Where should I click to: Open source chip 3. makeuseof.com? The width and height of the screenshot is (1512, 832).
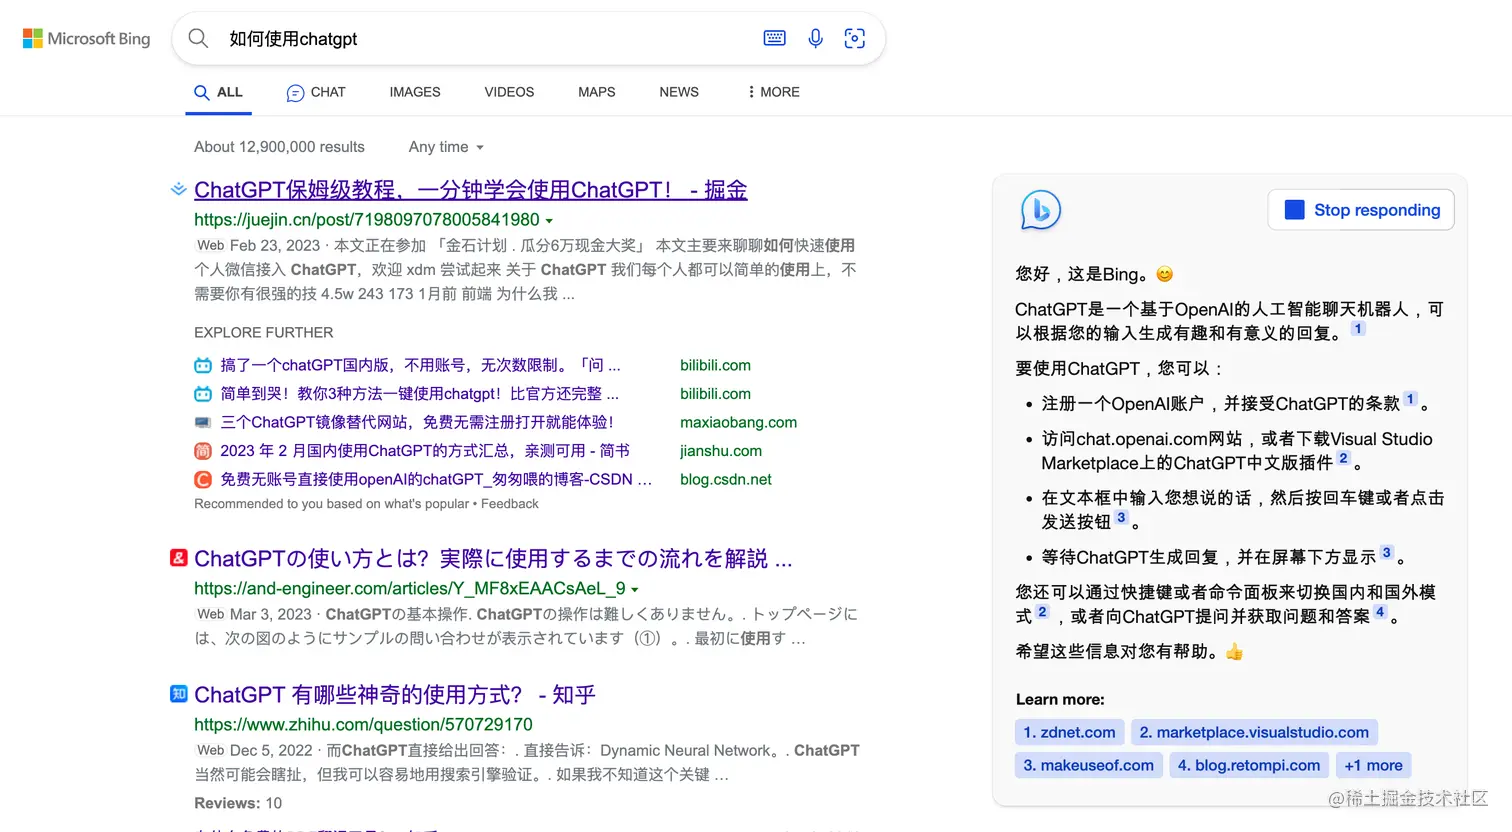1088,765
